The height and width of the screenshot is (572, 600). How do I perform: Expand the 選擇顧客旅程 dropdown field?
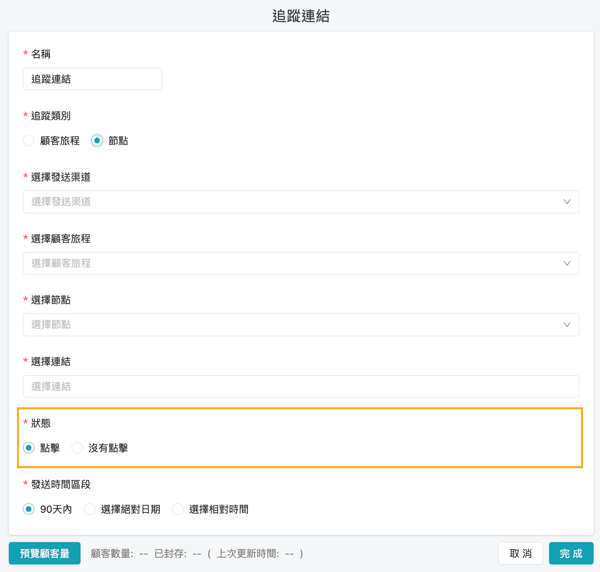point(290,264)
